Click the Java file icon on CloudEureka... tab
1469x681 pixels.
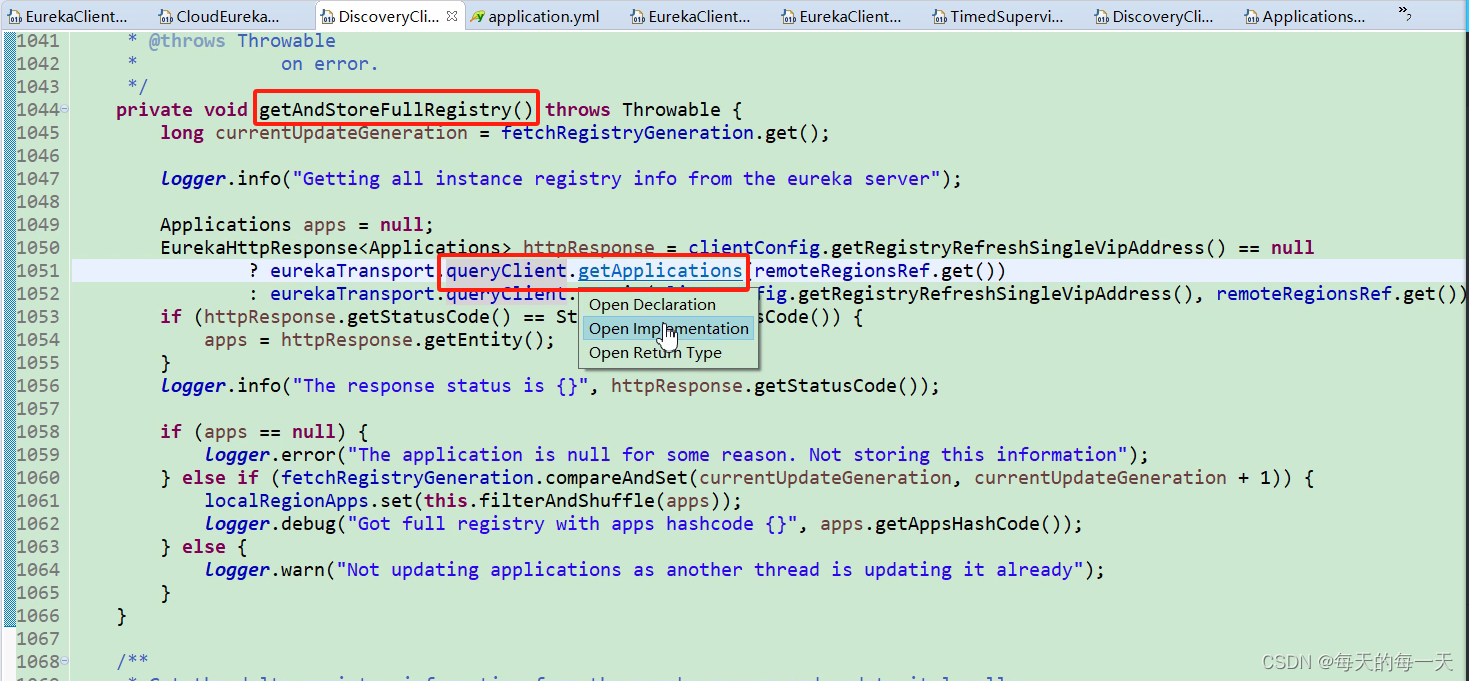pyautogui.click(x=166, y=16)
